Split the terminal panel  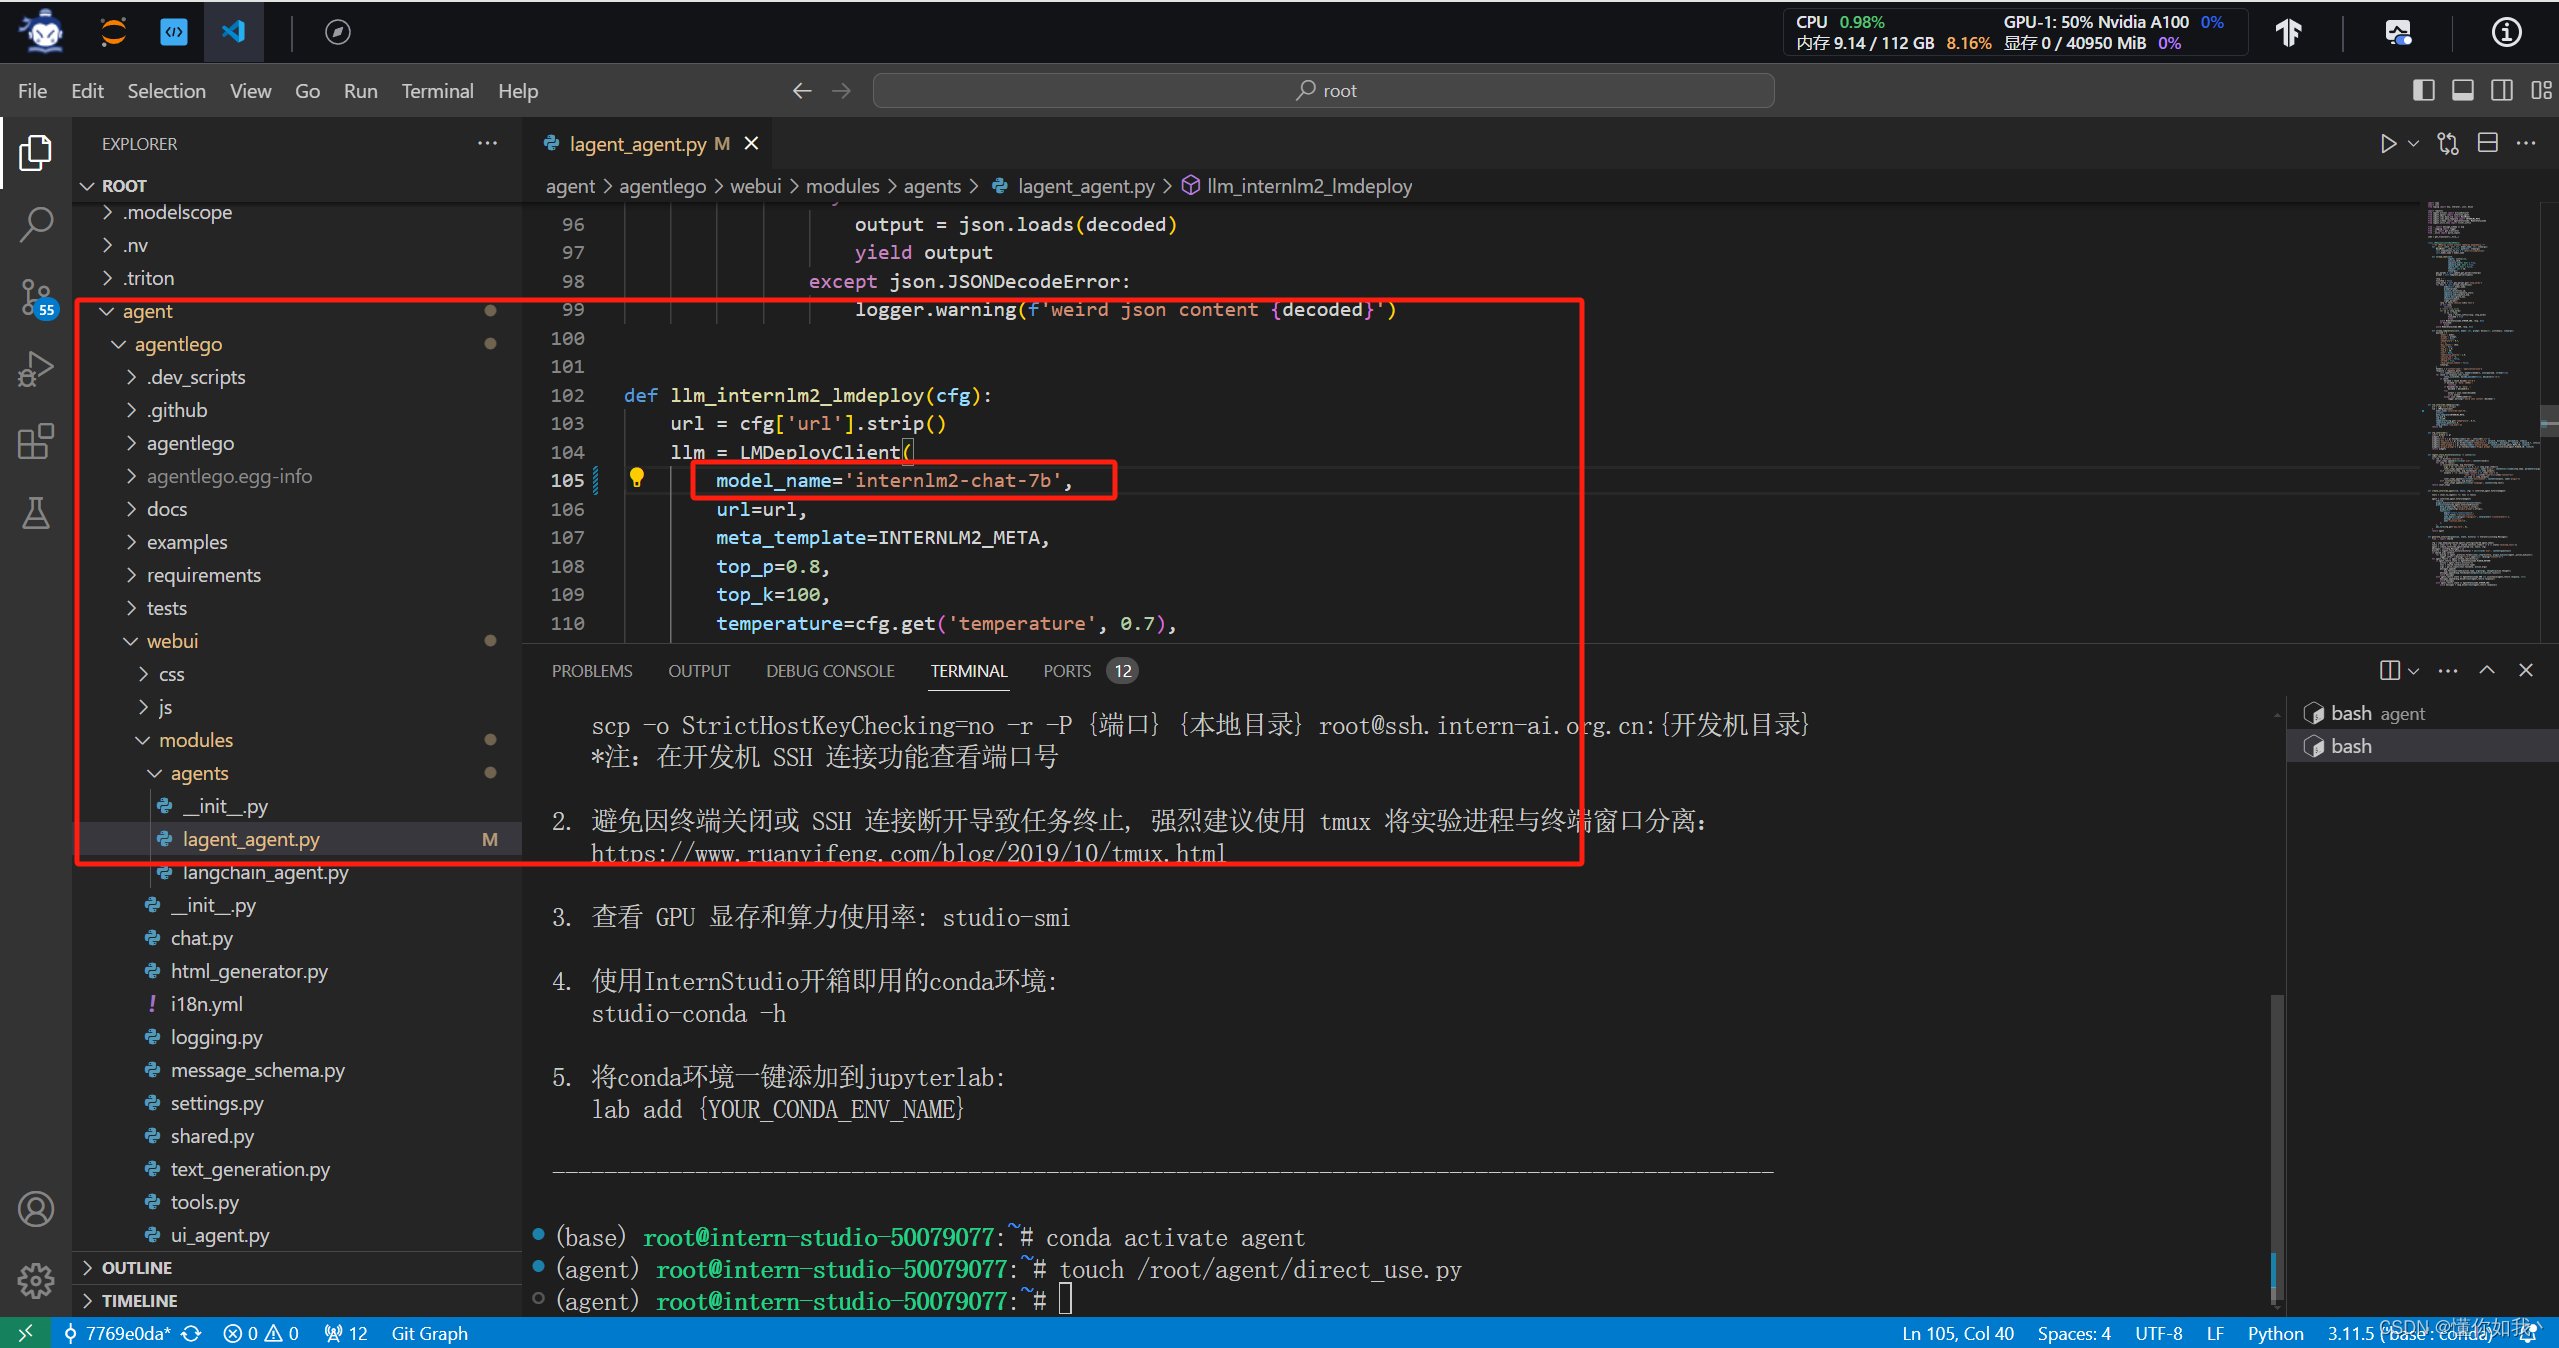(x=2389, y=670)
